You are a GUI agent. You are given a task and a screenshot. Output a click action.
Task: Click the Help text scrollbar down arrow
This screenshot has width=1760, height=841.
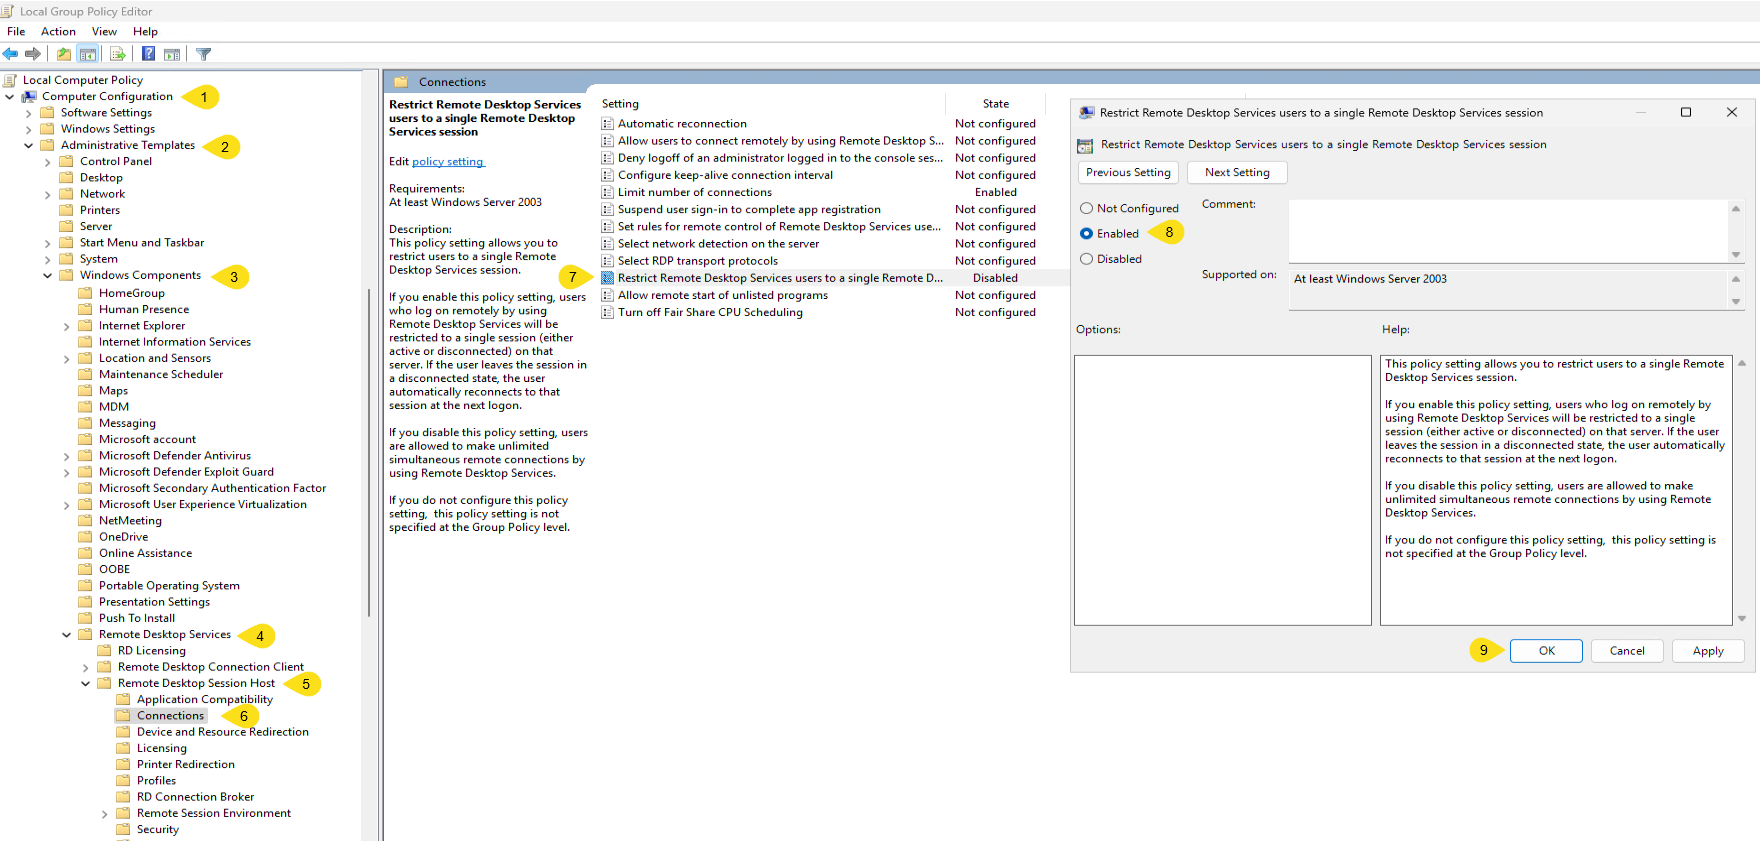point(1742,619)
